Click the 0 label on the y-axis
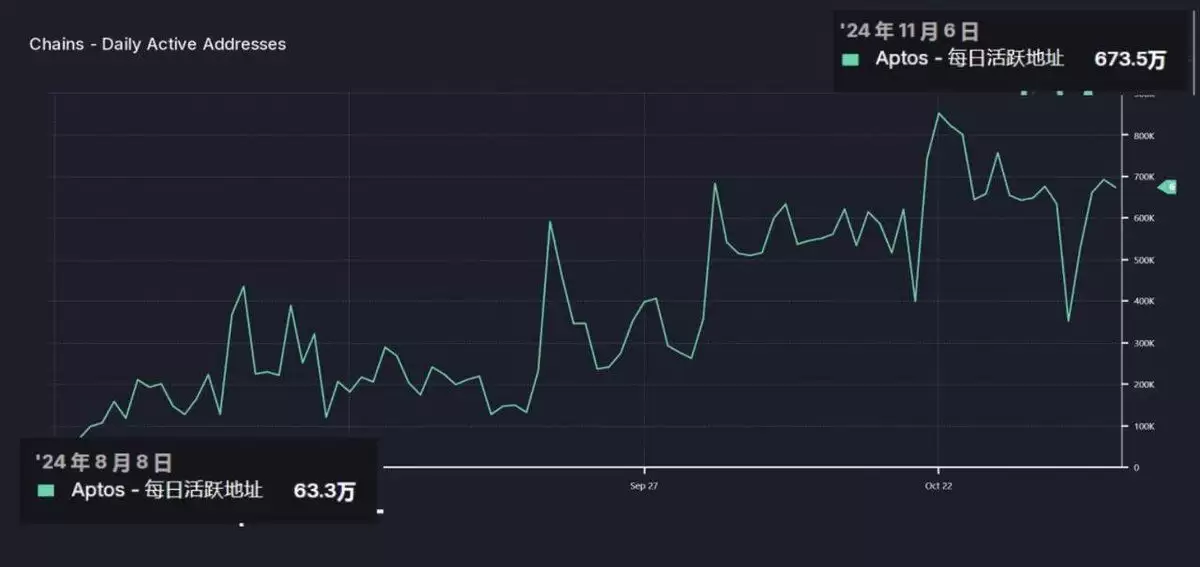The image size is (1200, 567). pyautogui.click(x=1136, y=467)
